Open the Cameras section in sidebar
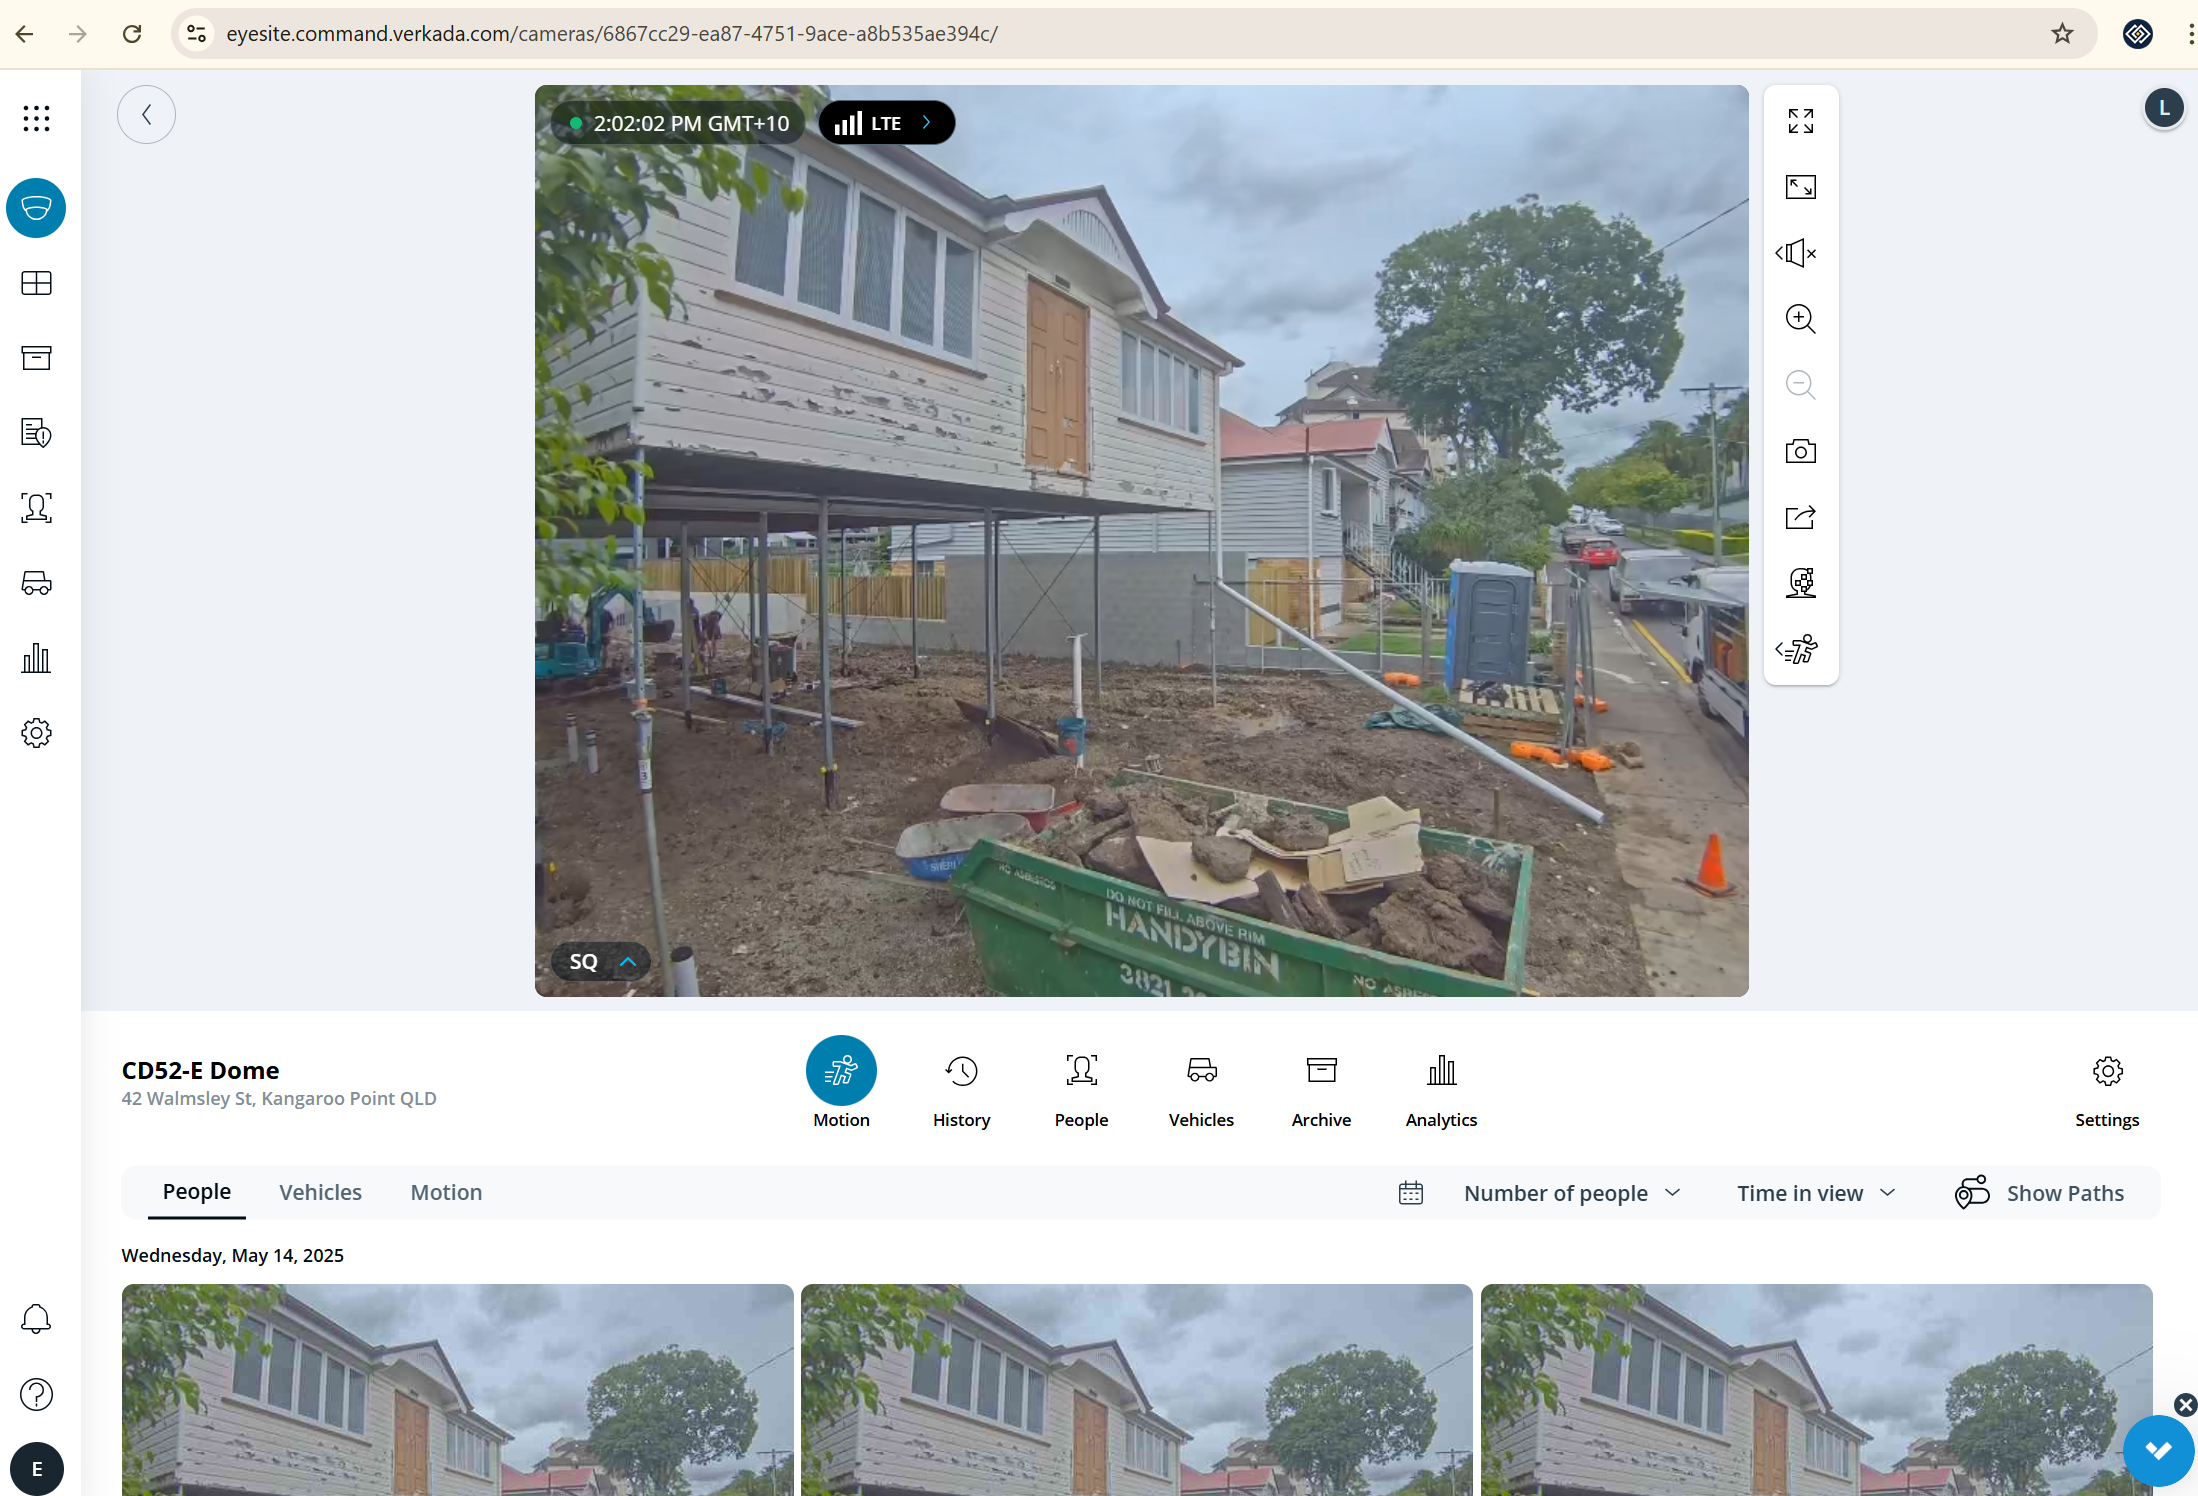The height and width of the screenshot is (1496, 2198). [x=36, y=208]
